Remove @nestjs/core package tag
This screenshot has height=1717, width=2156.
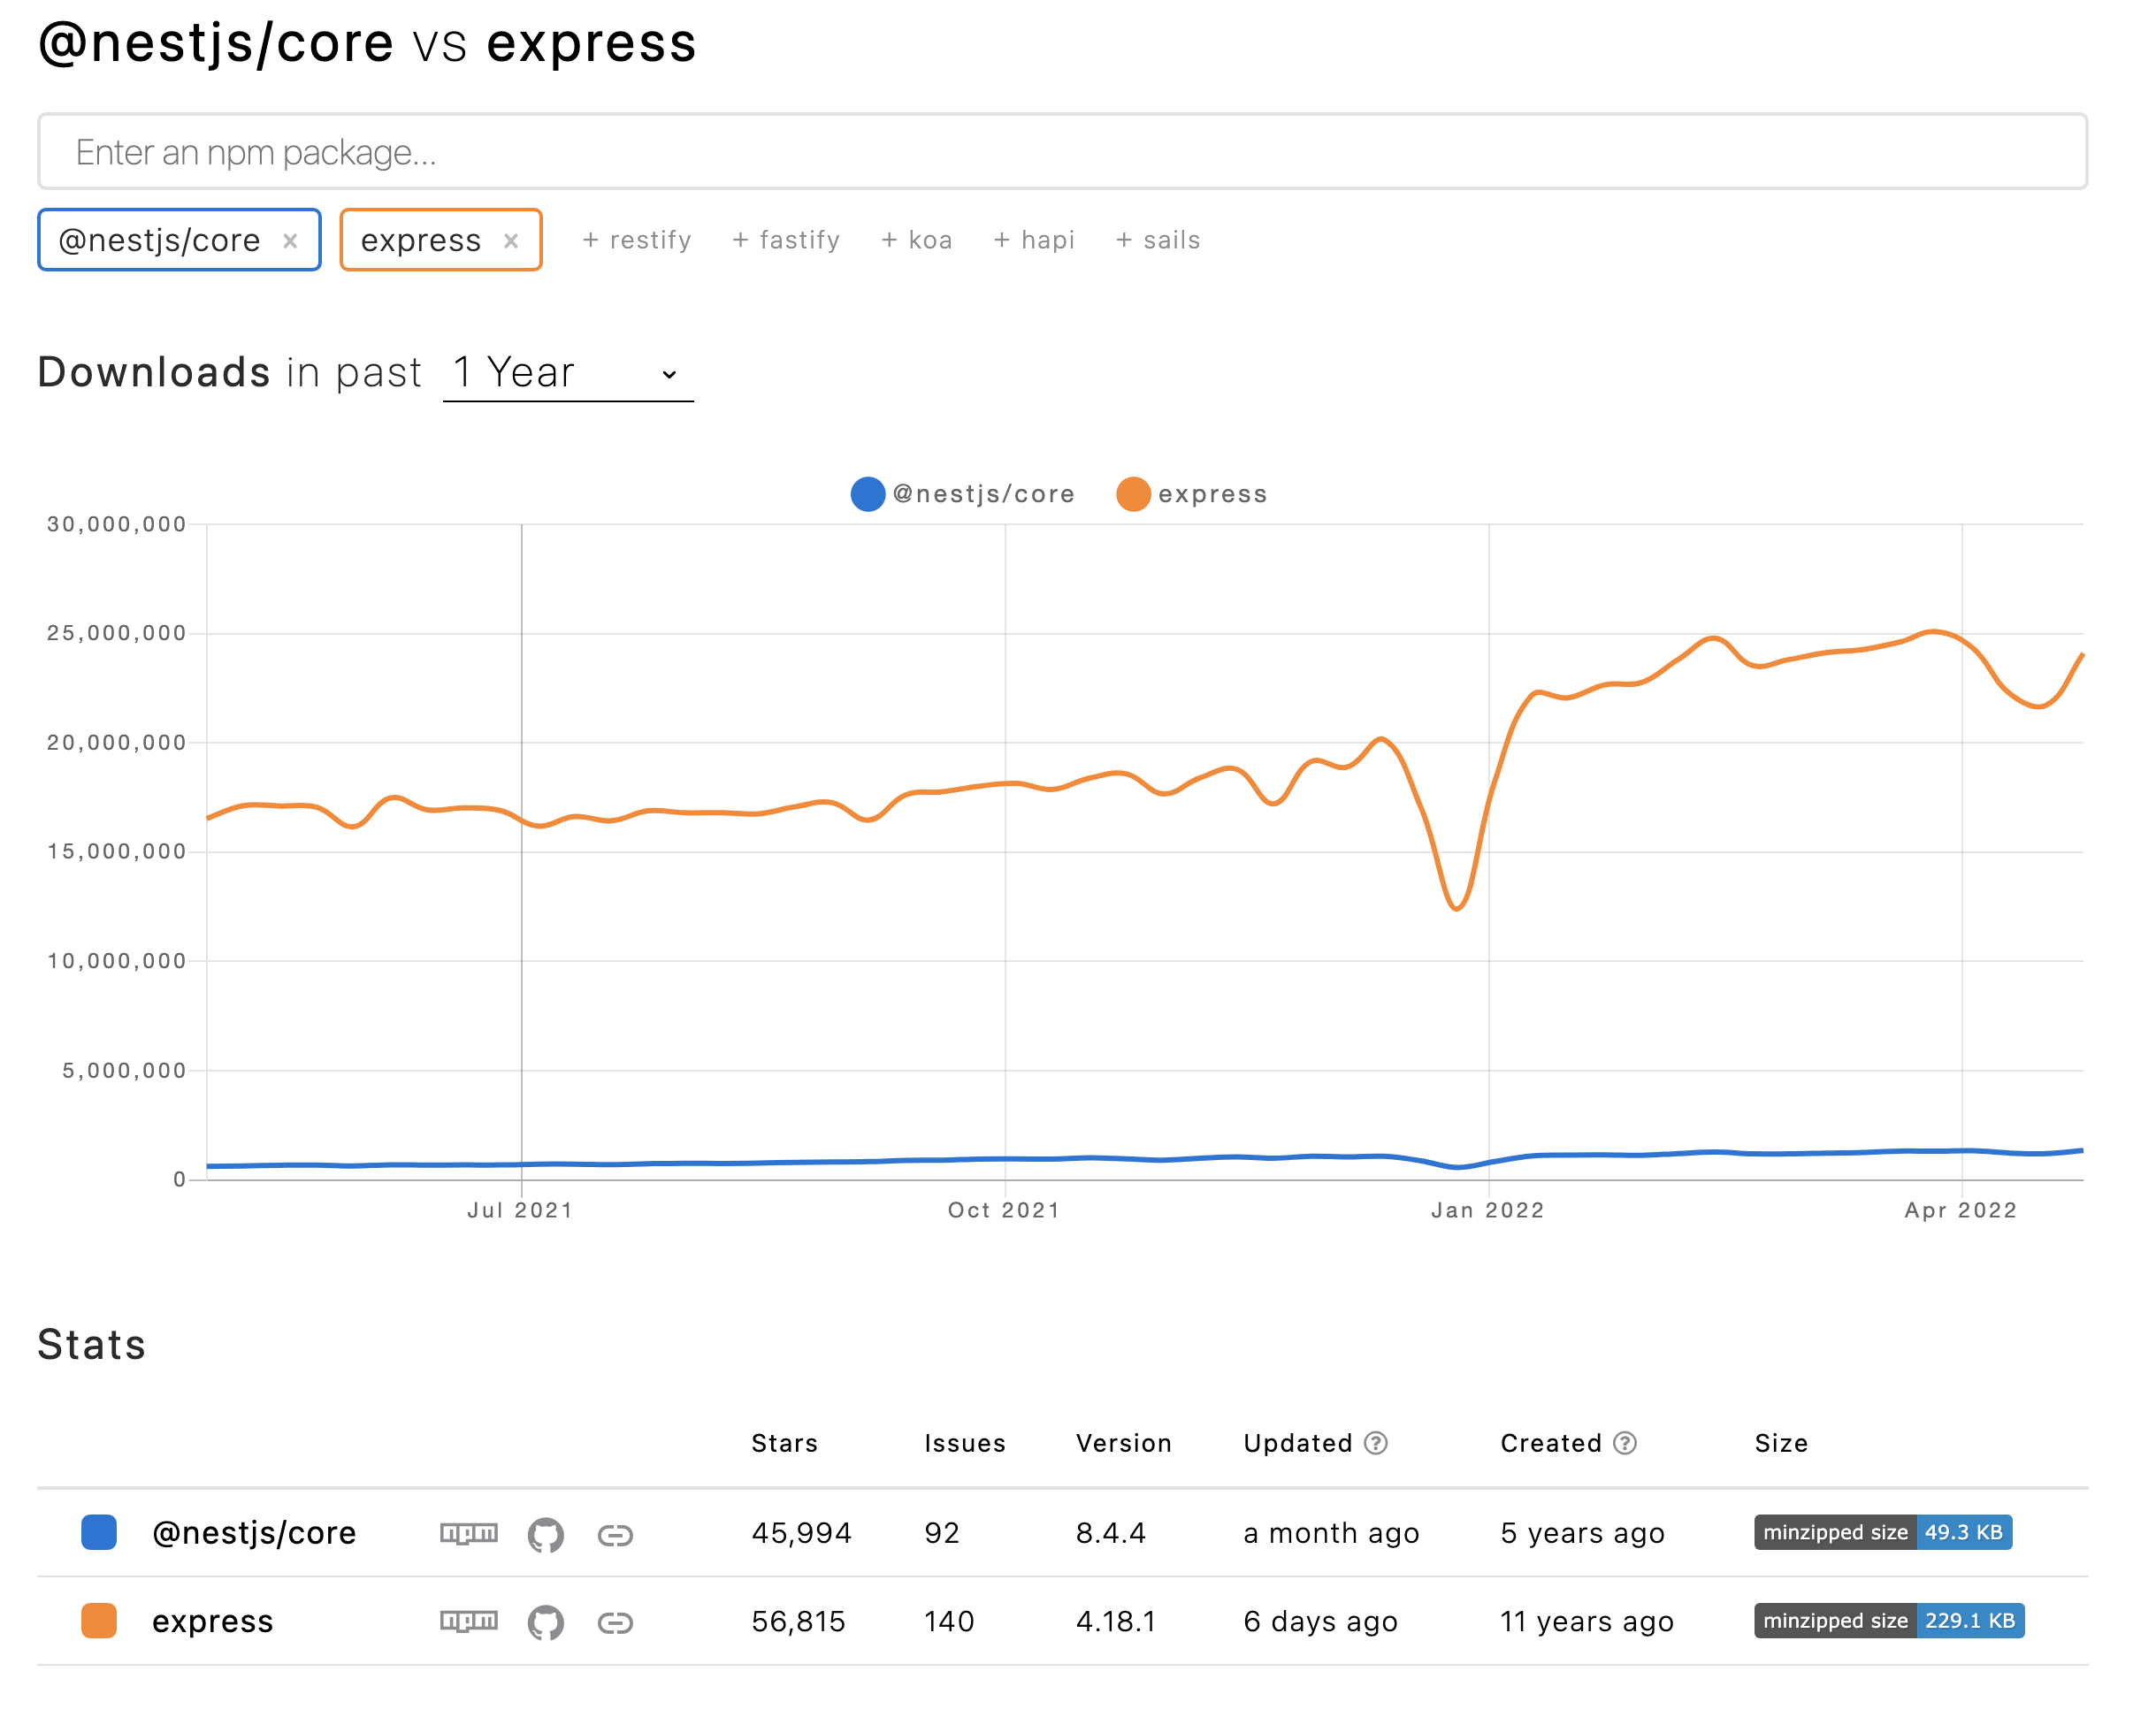tap(290, 241)
